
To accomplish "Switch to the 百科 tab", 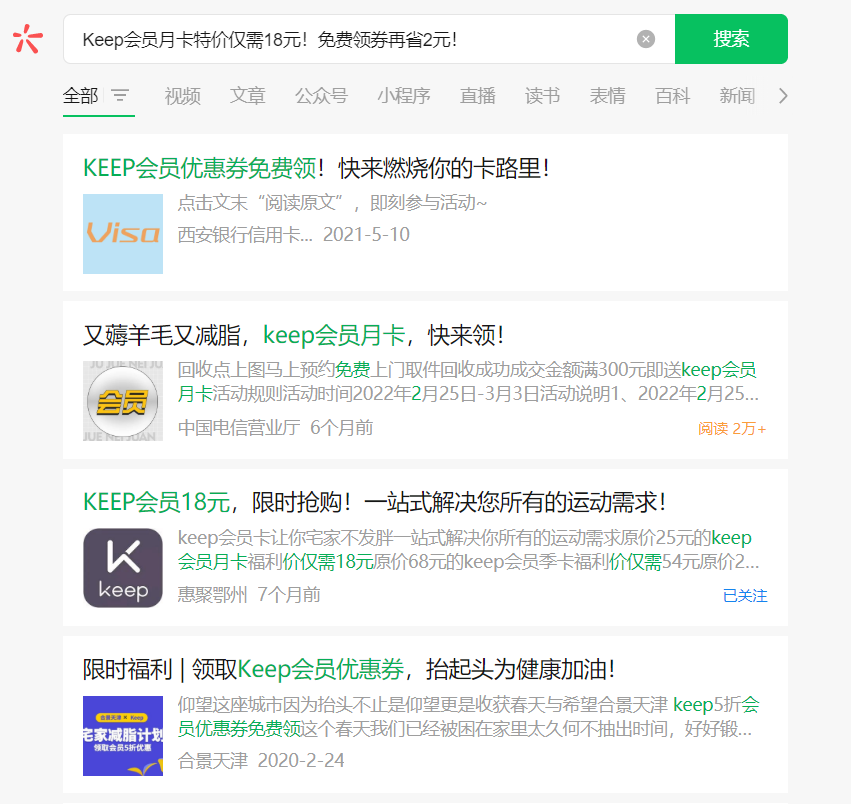I will 672,96.
